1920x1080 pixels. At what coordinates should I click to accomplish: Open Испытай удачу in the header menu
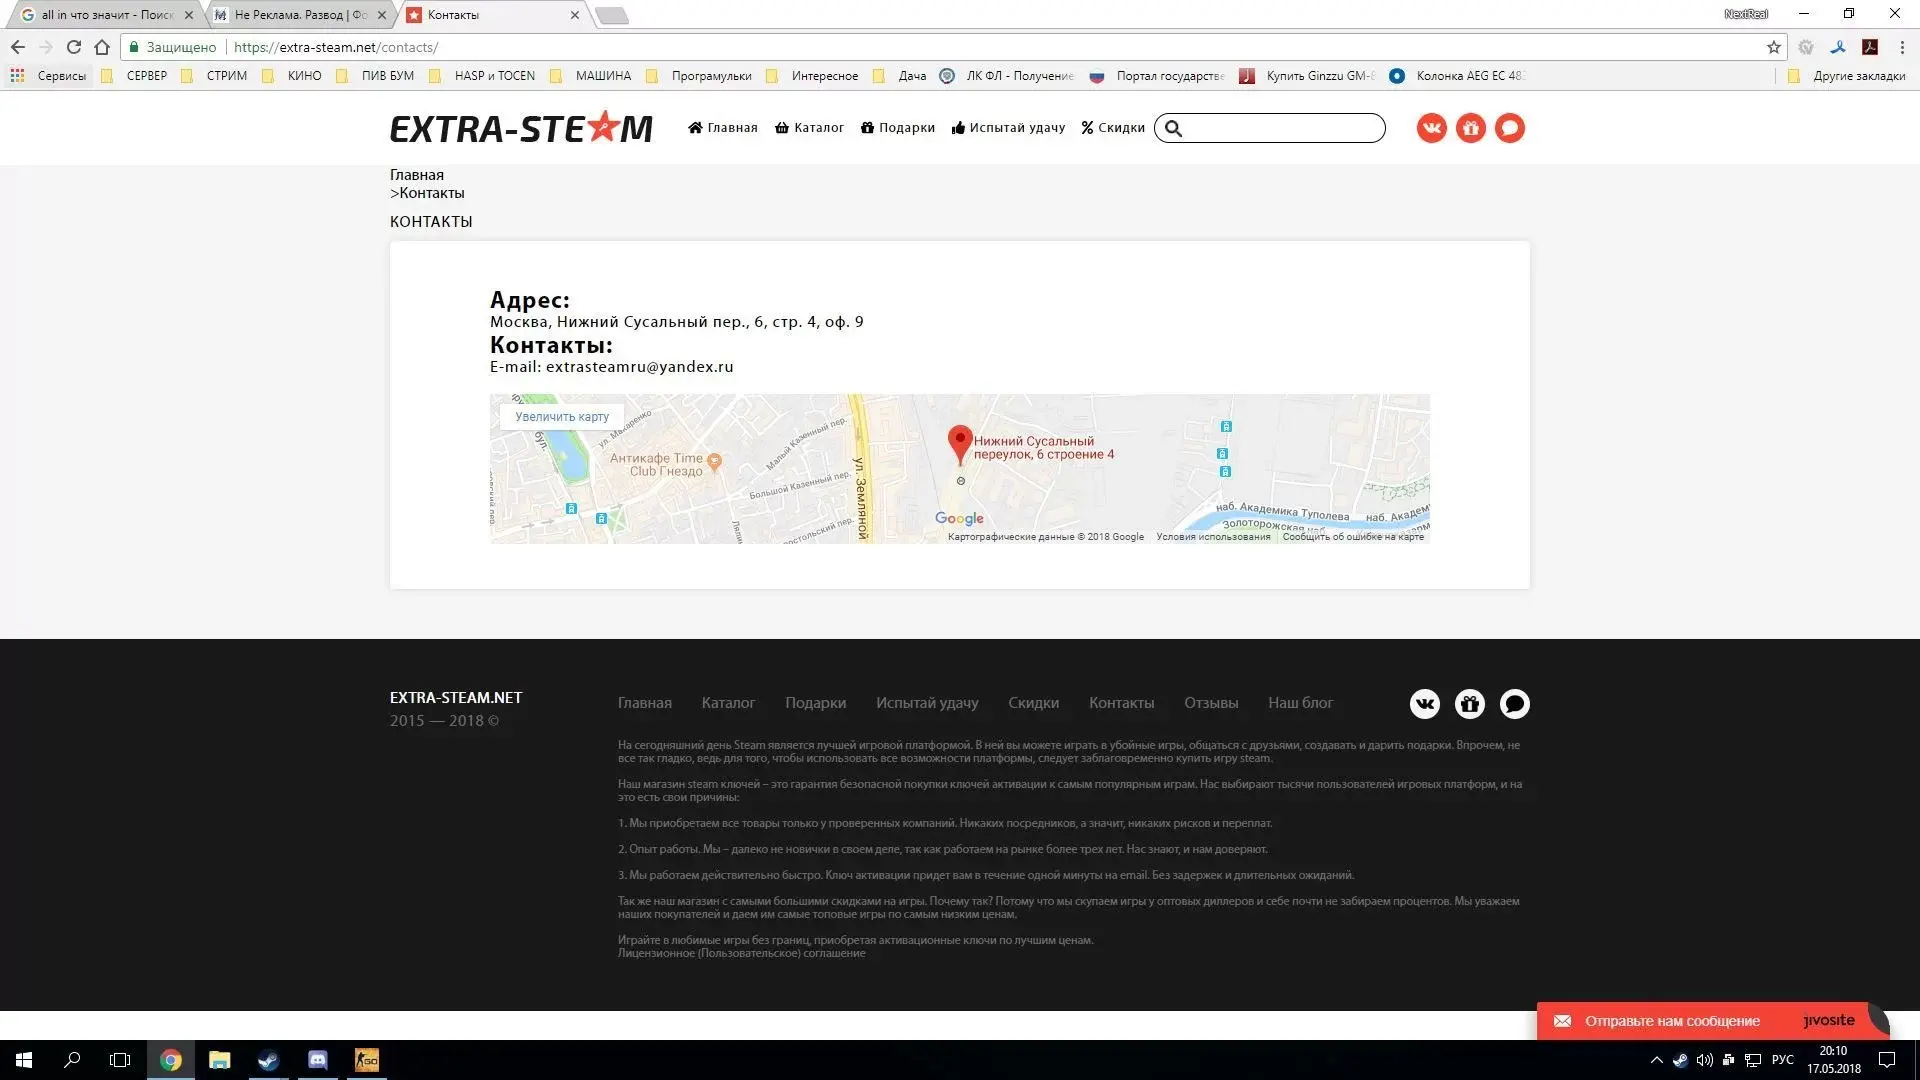coord(1008,128)
